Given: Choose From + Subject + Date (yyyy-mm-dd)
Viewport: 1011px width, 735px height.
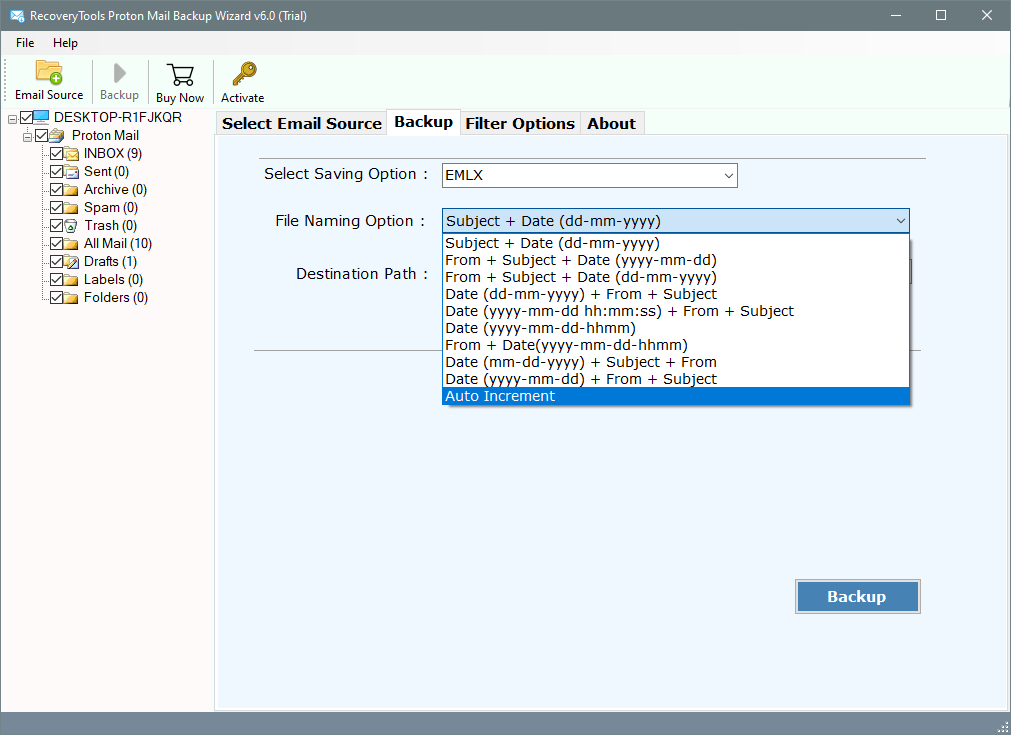Looking at the screenshot, I should coord(676,260).
